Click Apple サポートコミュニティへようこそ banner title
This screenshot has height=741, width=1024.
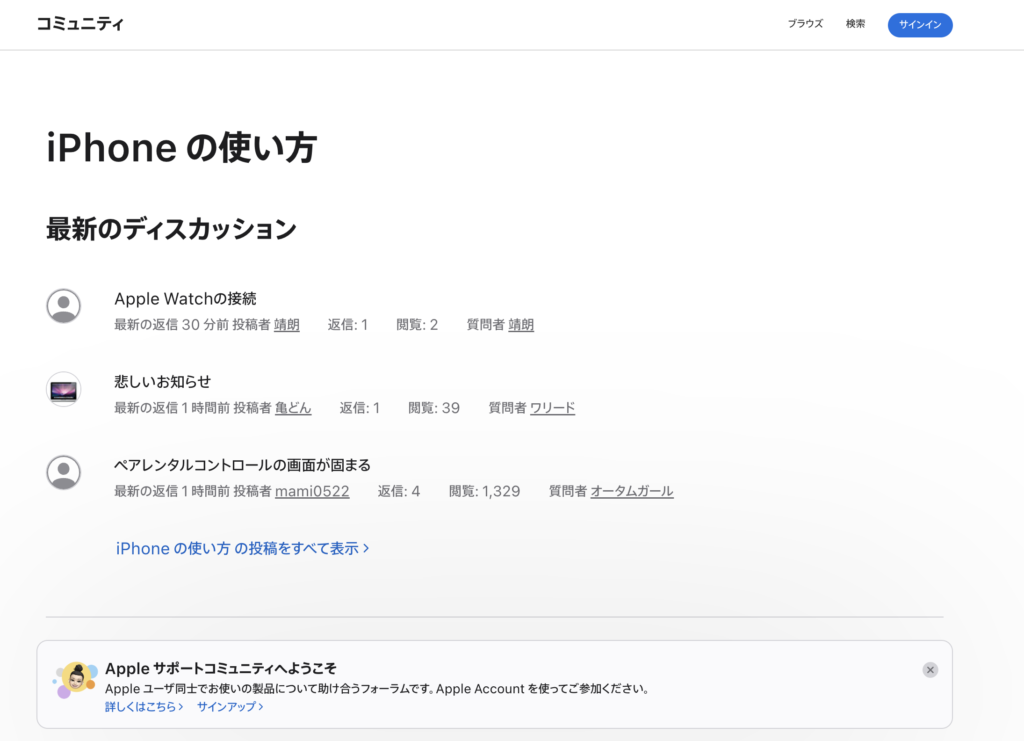(x=221, y=669)
